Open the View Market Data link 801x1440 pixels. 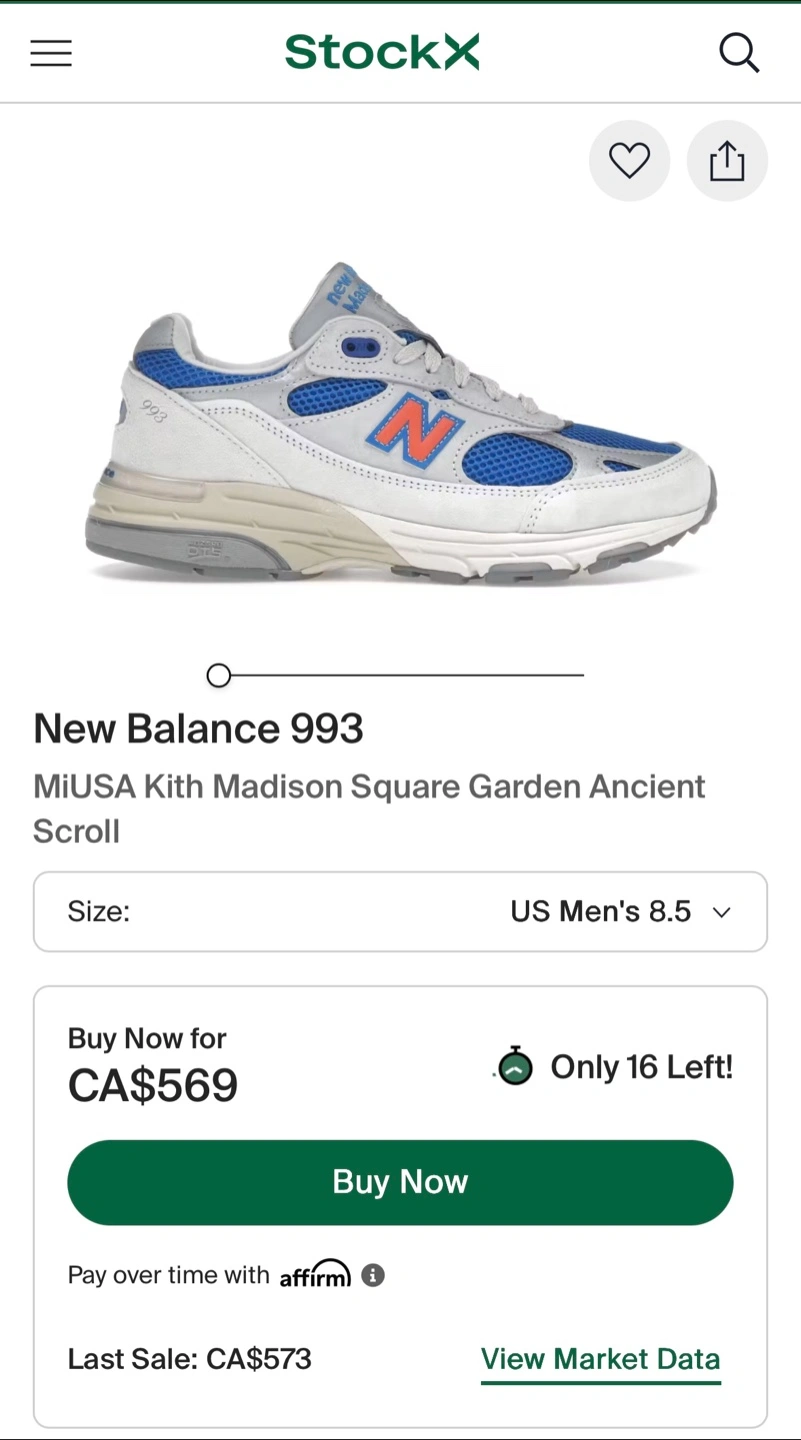point(600,1359)
